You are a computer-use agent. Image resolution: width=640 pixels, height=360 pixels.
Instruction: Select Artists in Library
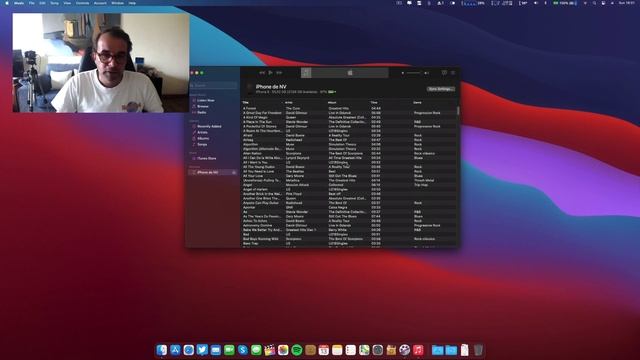click(x=202, y=132)
